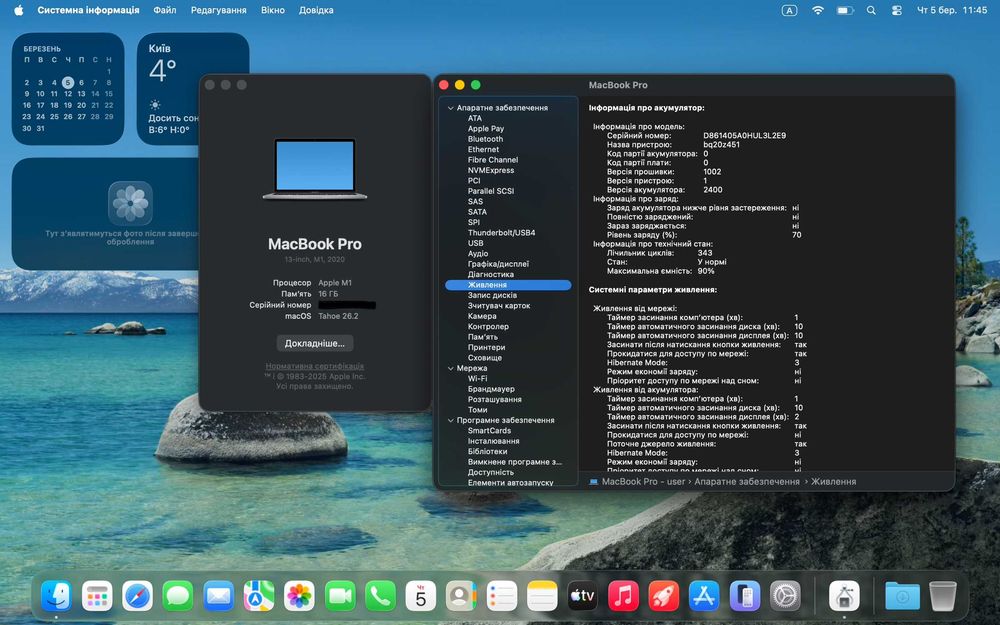
Task: Click the battery status icon
Action: tap(845, 10)
